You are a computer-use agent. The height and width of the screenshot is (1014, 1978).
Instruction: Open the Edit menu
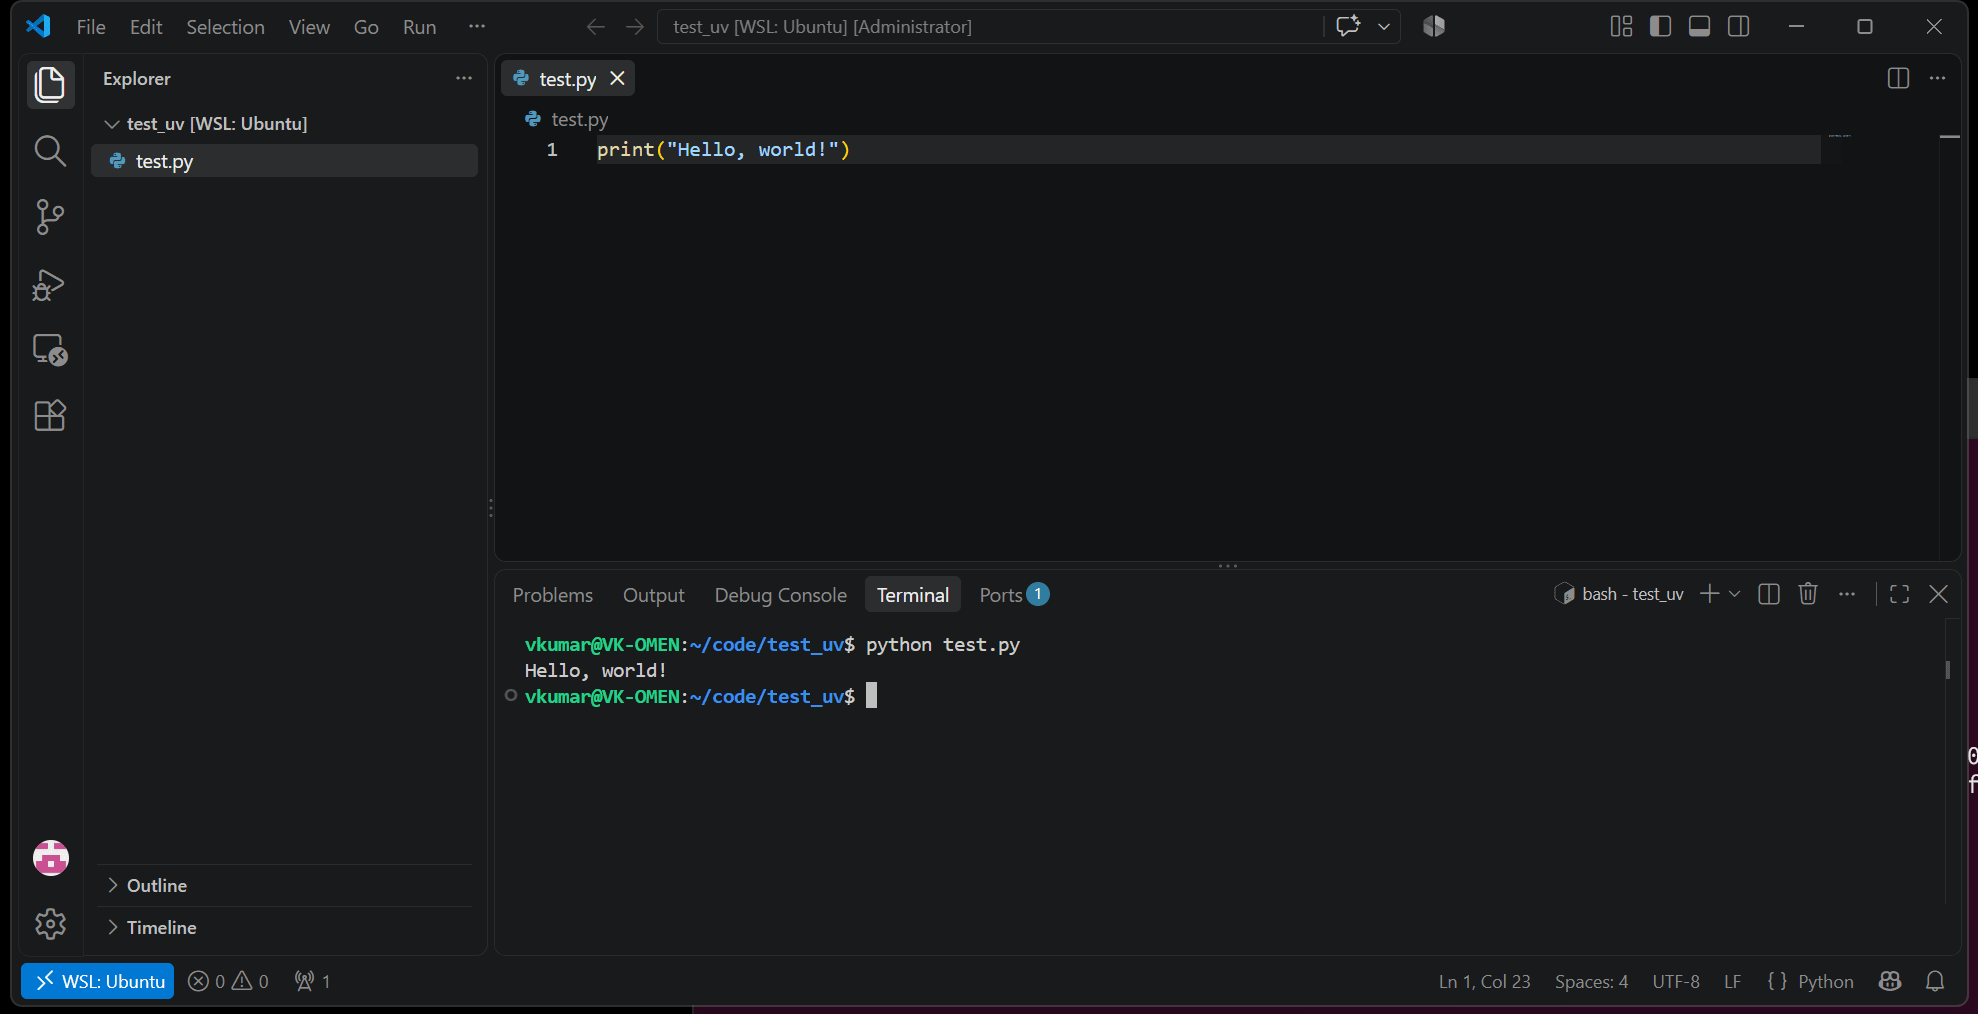point(146,27)
